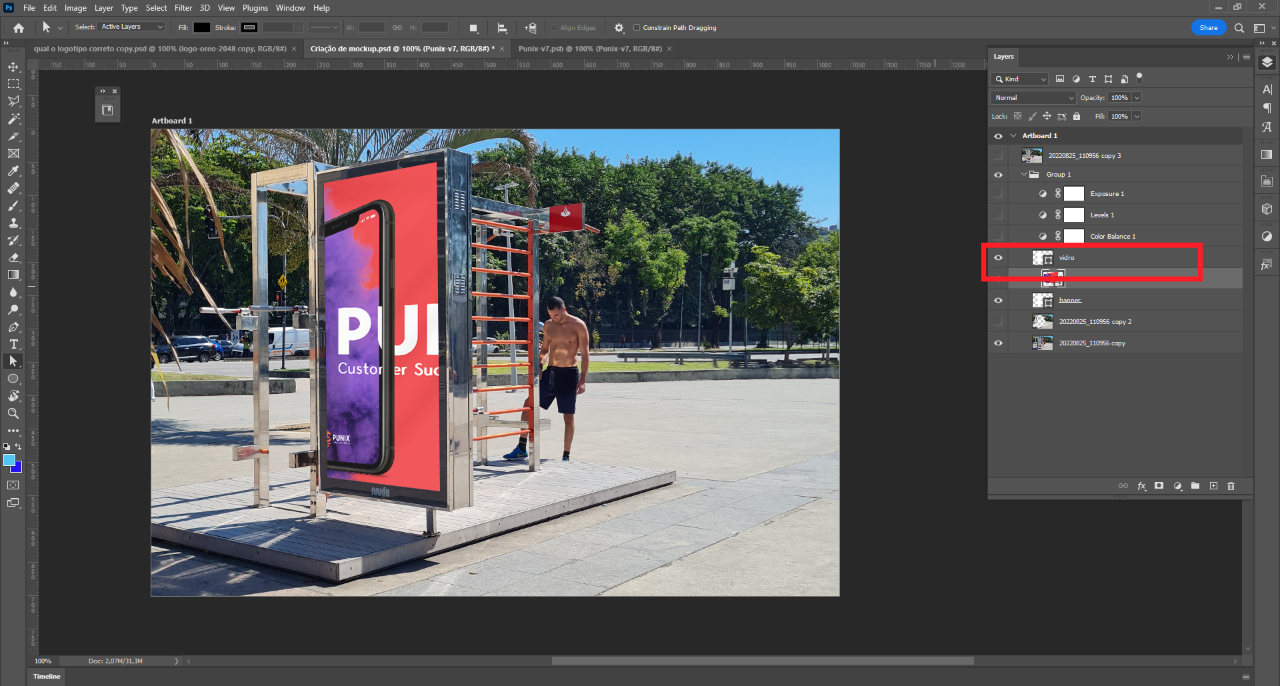Screen dimensions: 1280x686
Task: Toggle Artboard 1 visibility eye
Action: [x=998, y=136]
